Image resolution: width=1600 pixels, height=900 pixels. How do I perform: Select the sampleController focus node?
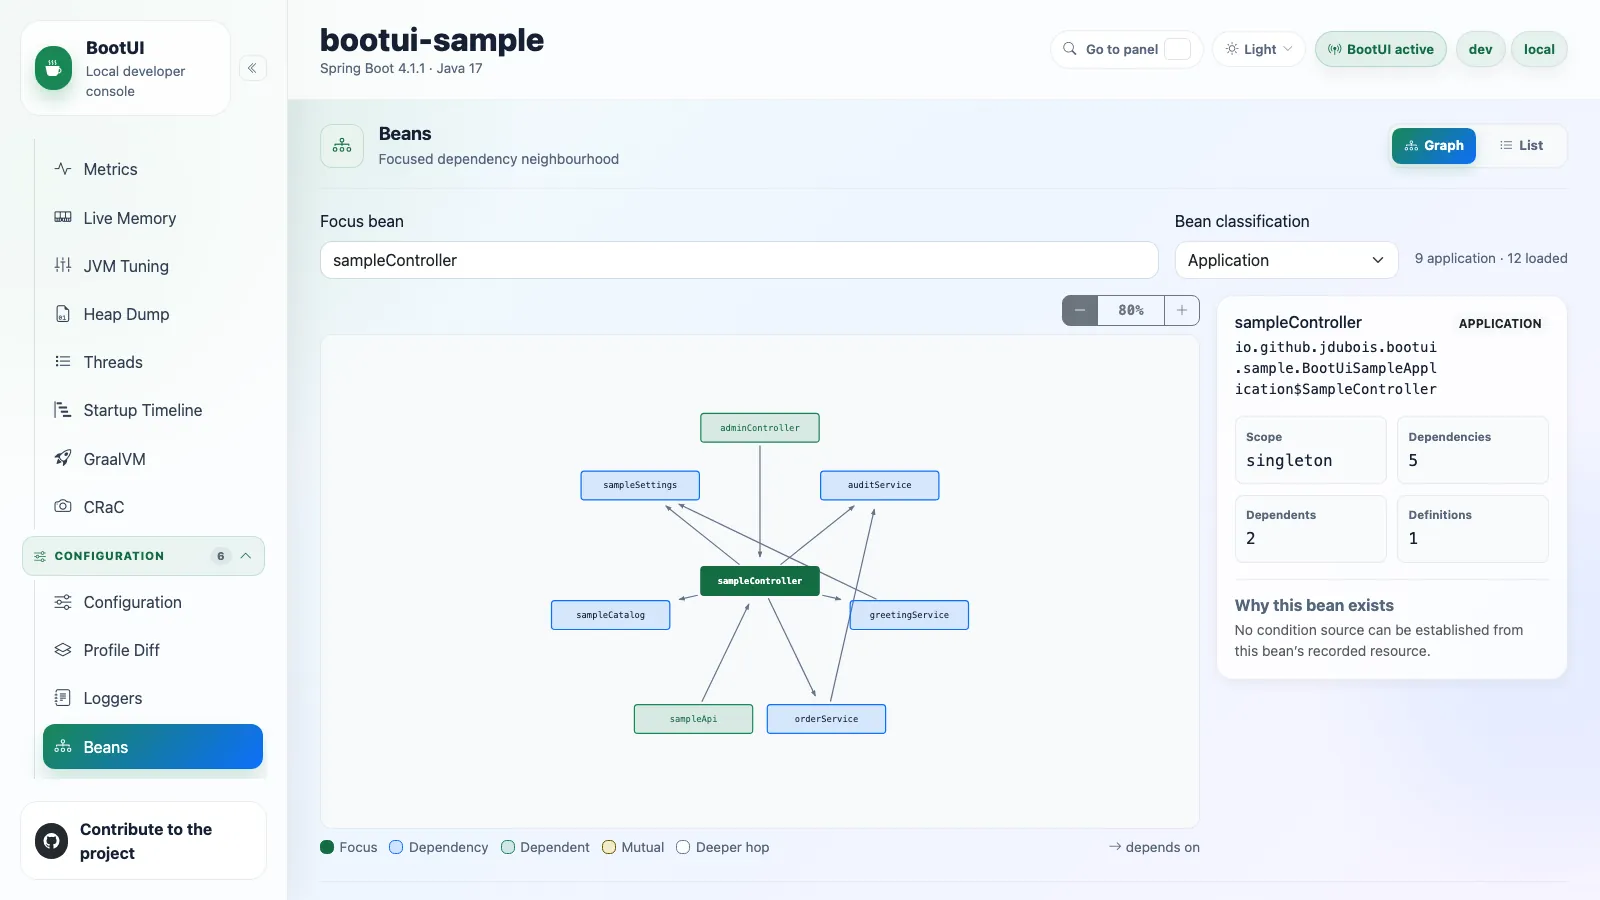(x=760, y=581)
